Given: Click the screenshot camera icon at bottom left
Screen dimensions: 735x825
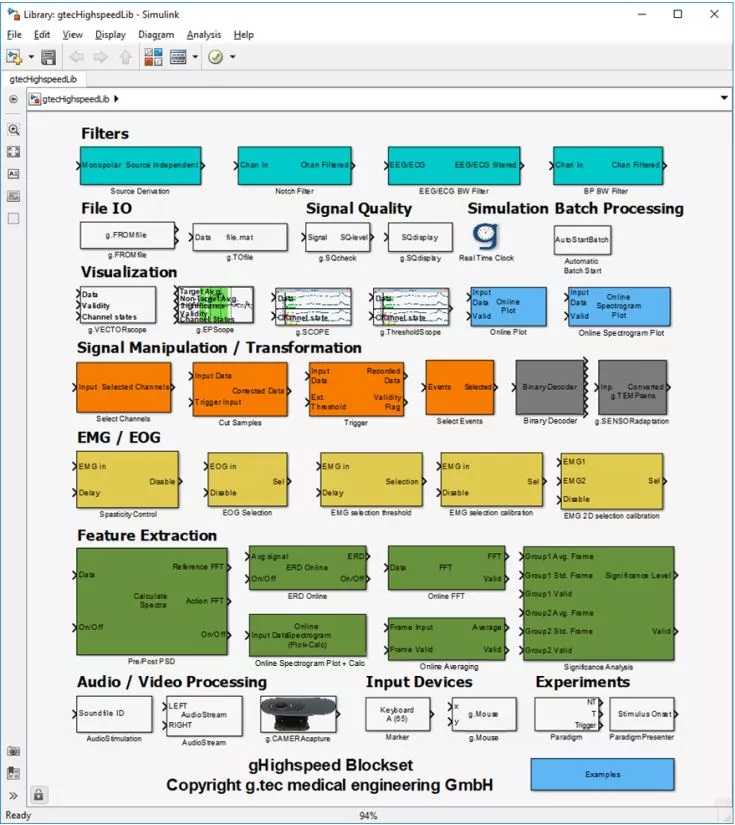Looking at the screenshot, I should [13, 750].
